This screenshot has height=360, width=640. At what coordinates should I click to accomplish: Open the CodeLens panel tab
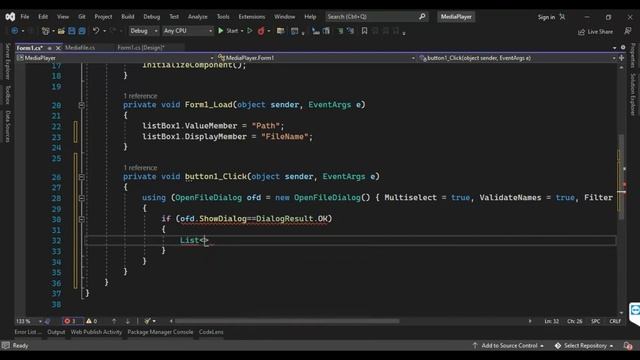click(211, 332)
